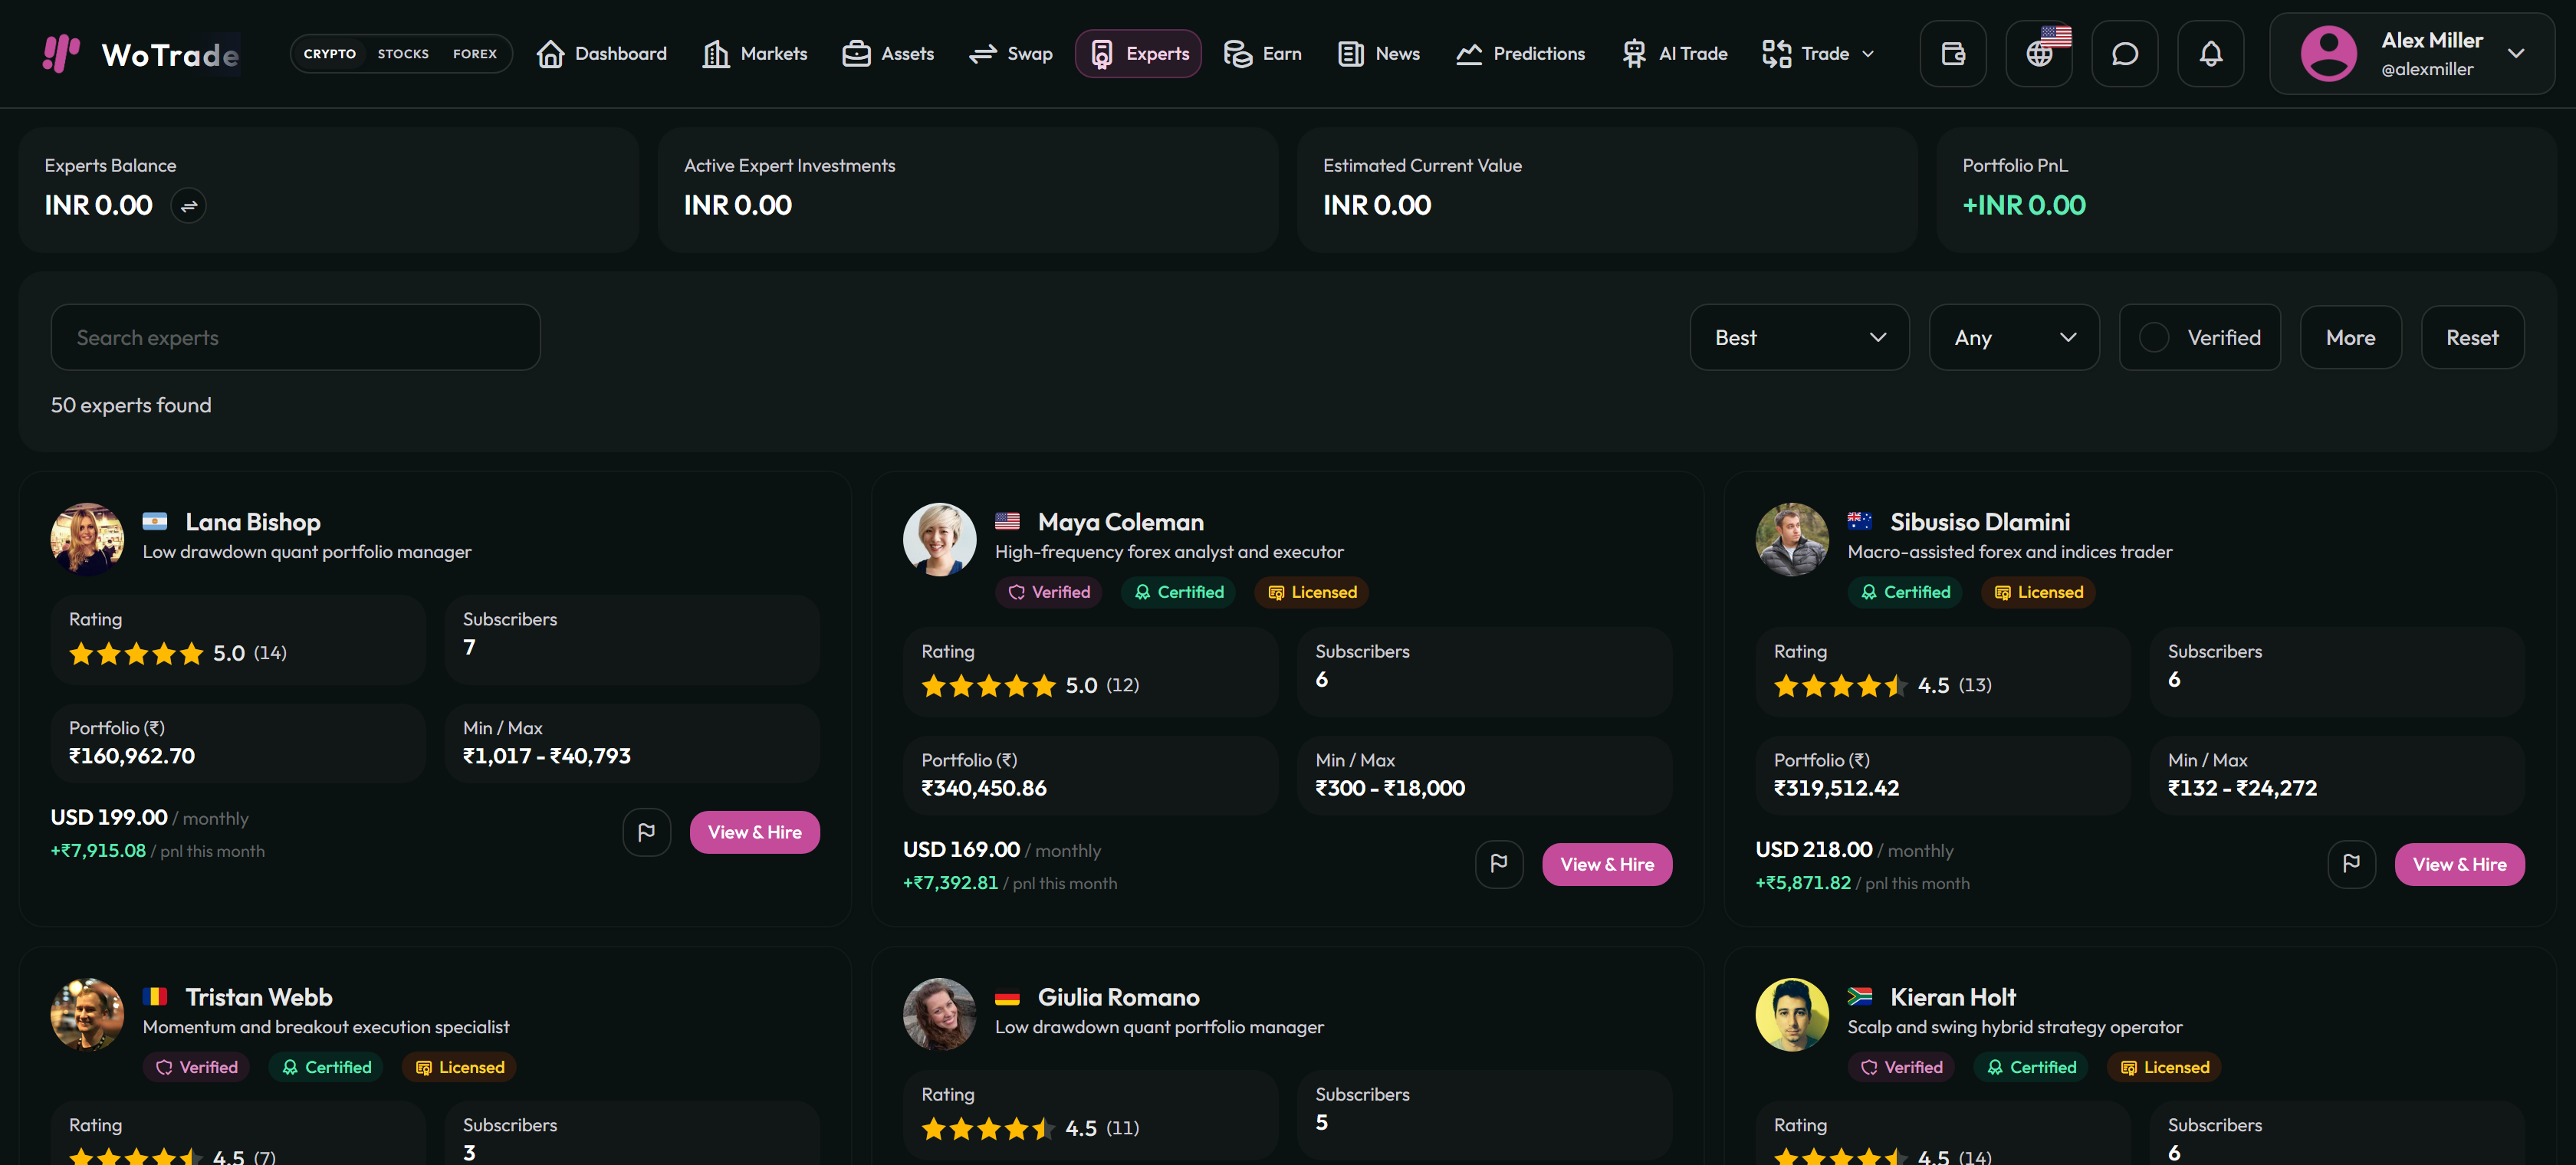Click Sibusiso Dlamini's Licensed badge
The height and width of the screenshot is (1165, 2576).
[x=2038, y=592]
